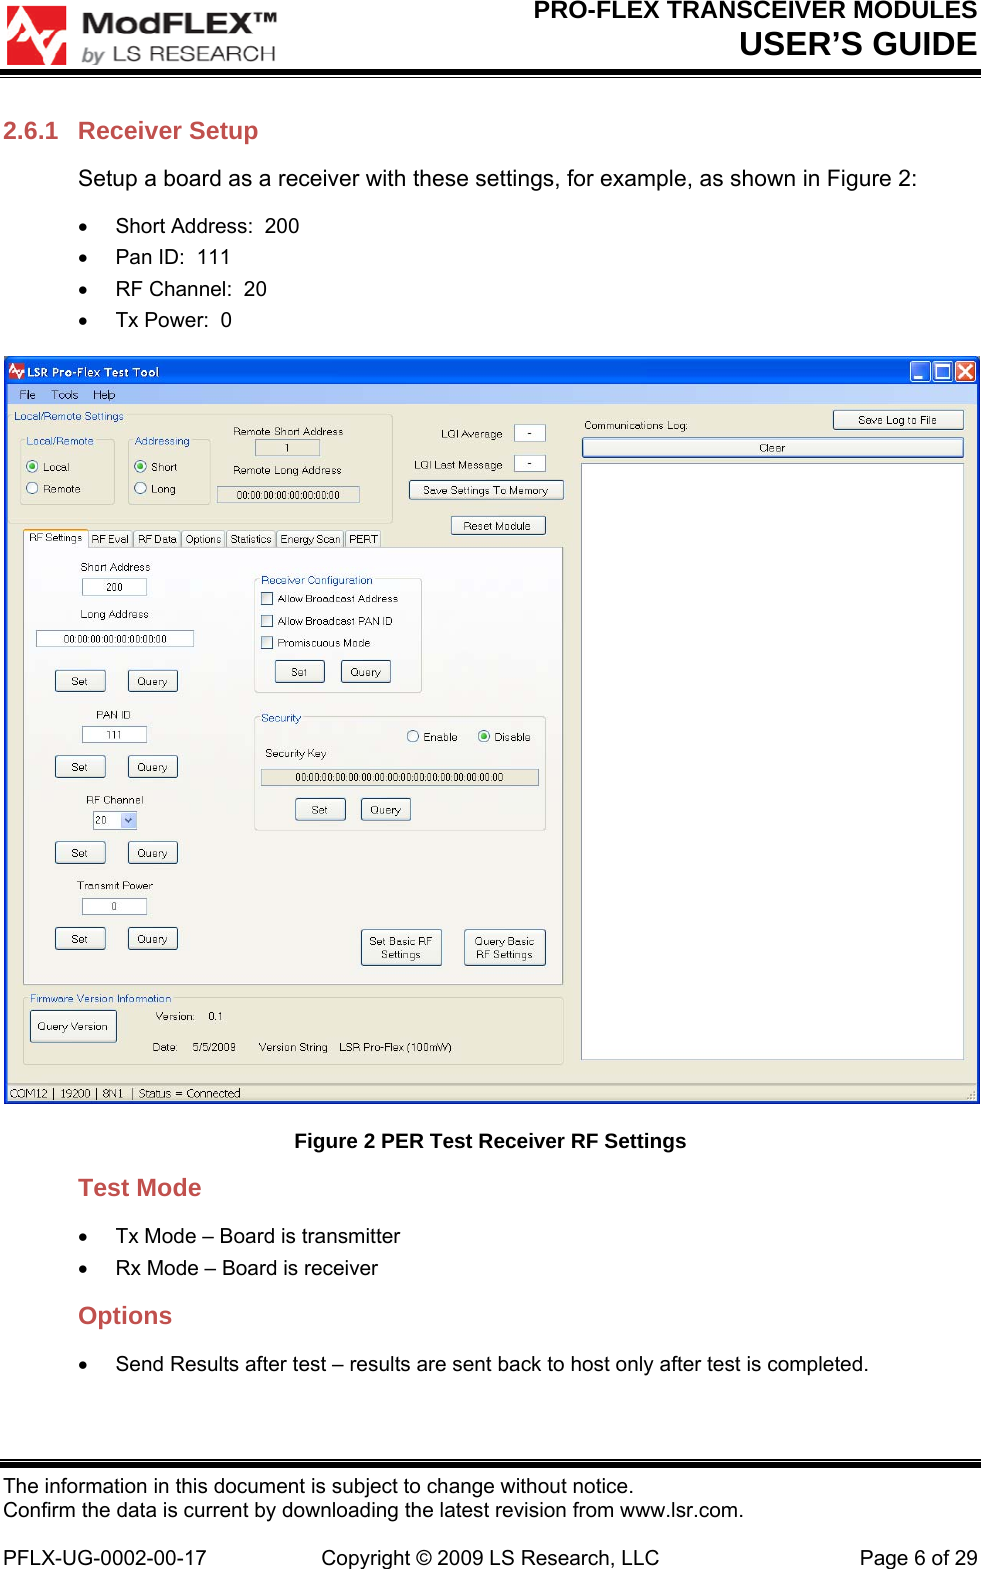Click 'COM12' in the status bar
The image size is (981, 1569).
point(29,1094)
